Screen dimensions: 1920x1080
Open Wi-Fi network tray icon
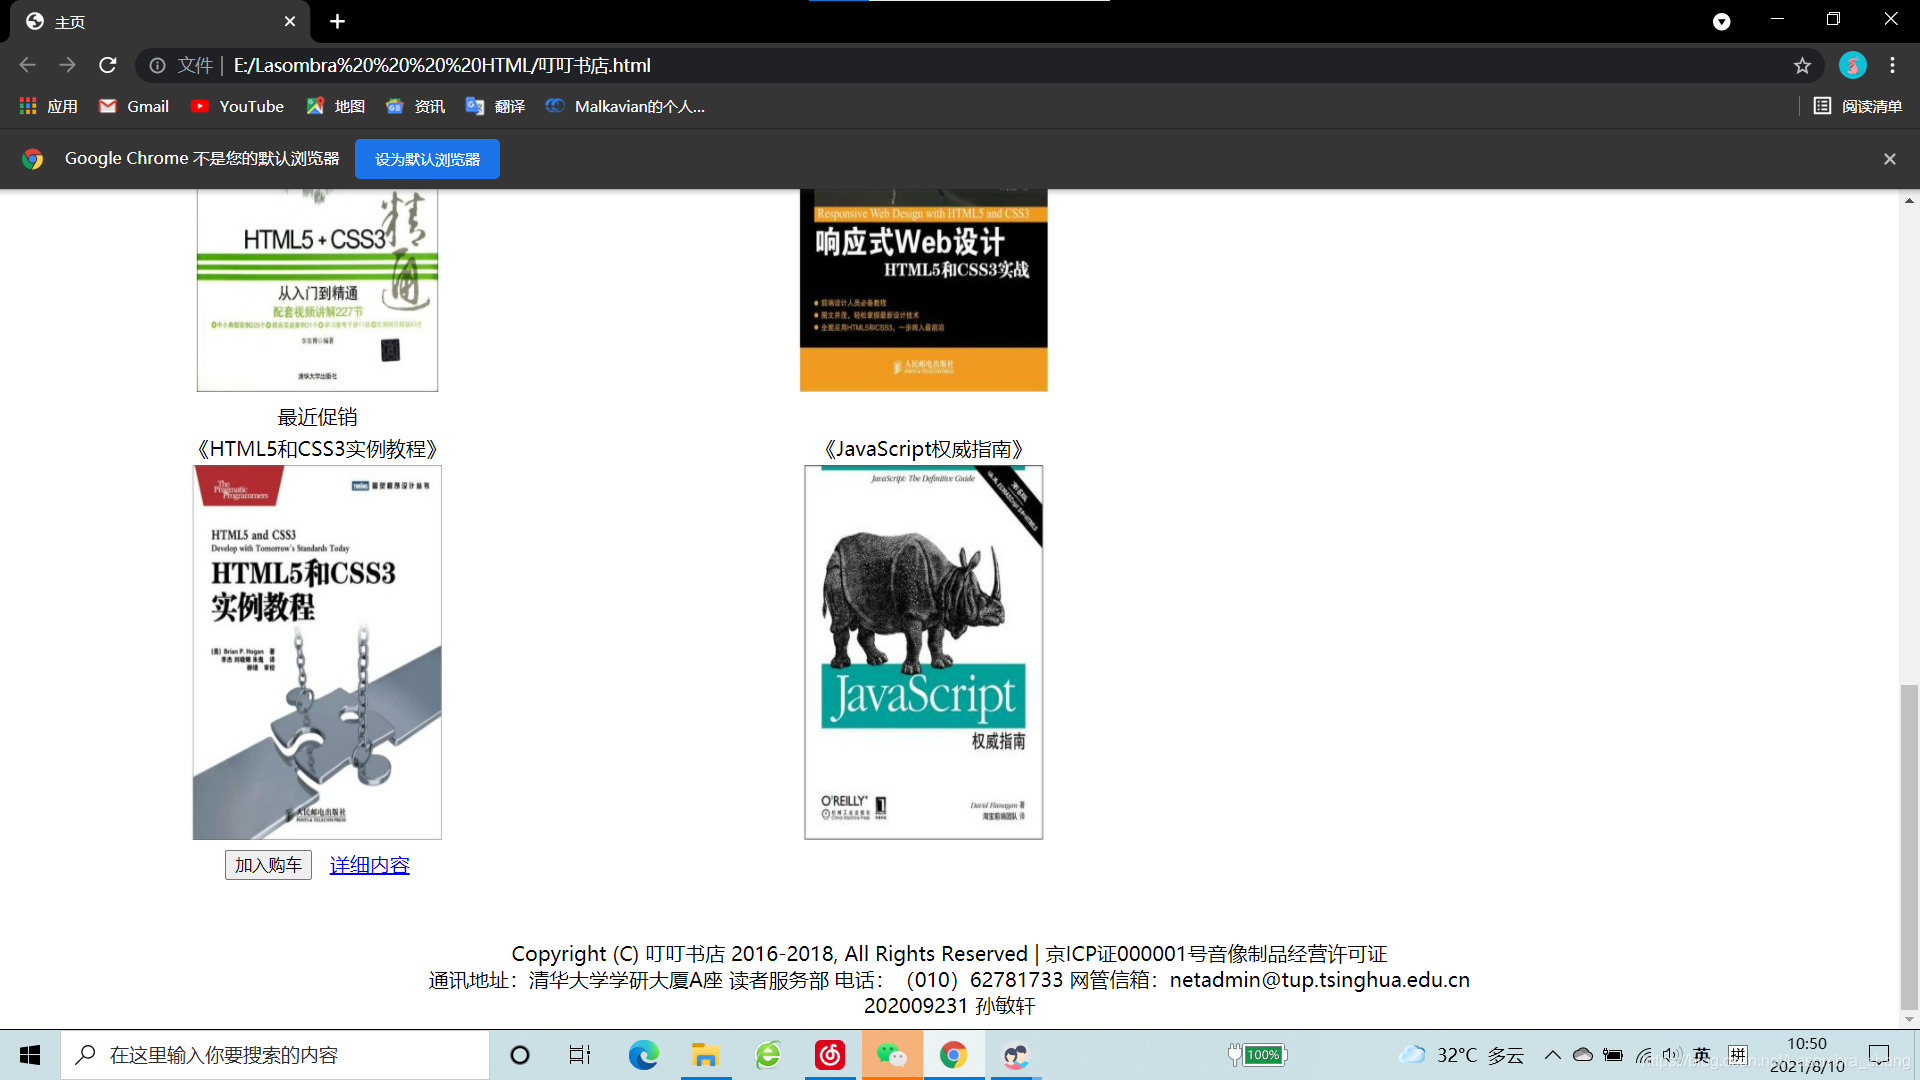(1643, 1055)
